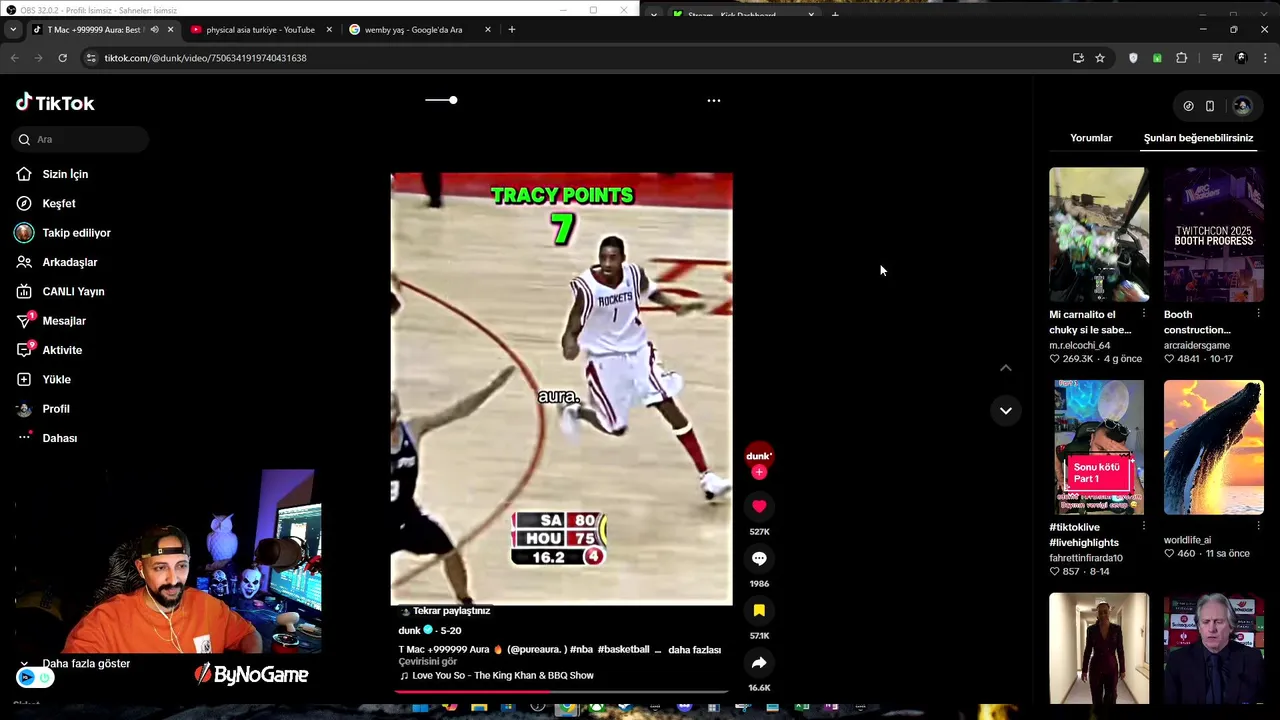Open Chrome tab search dropdown arrow
Screen dimensions: 1280x720
click(x=12, y=30)
